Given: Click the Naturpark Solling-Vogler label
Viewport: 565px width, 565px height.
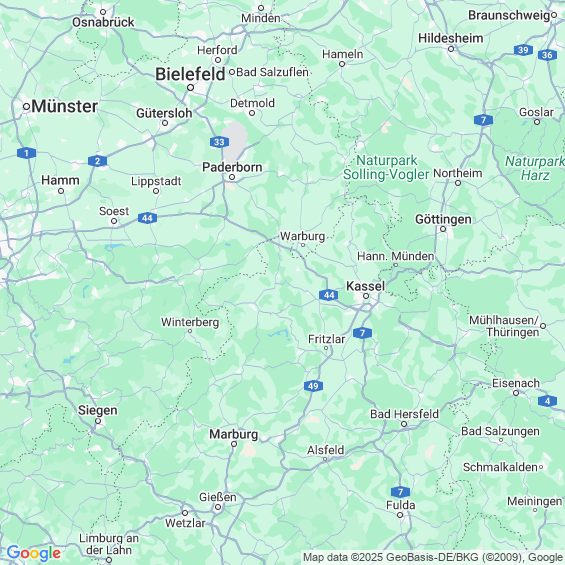Looking at the screenshot, I should [386, 167].
